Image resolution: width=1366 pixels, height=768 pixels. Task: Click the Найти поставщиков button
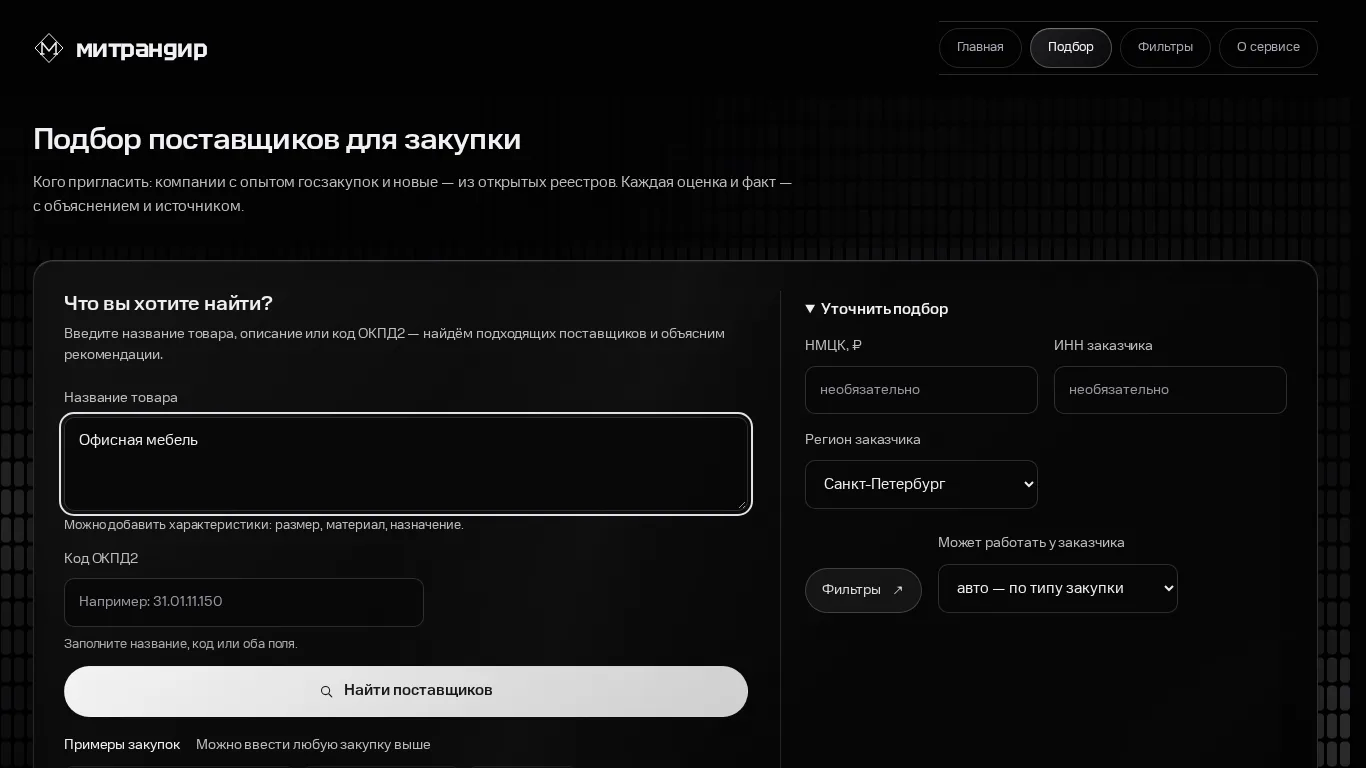point(406,691)
